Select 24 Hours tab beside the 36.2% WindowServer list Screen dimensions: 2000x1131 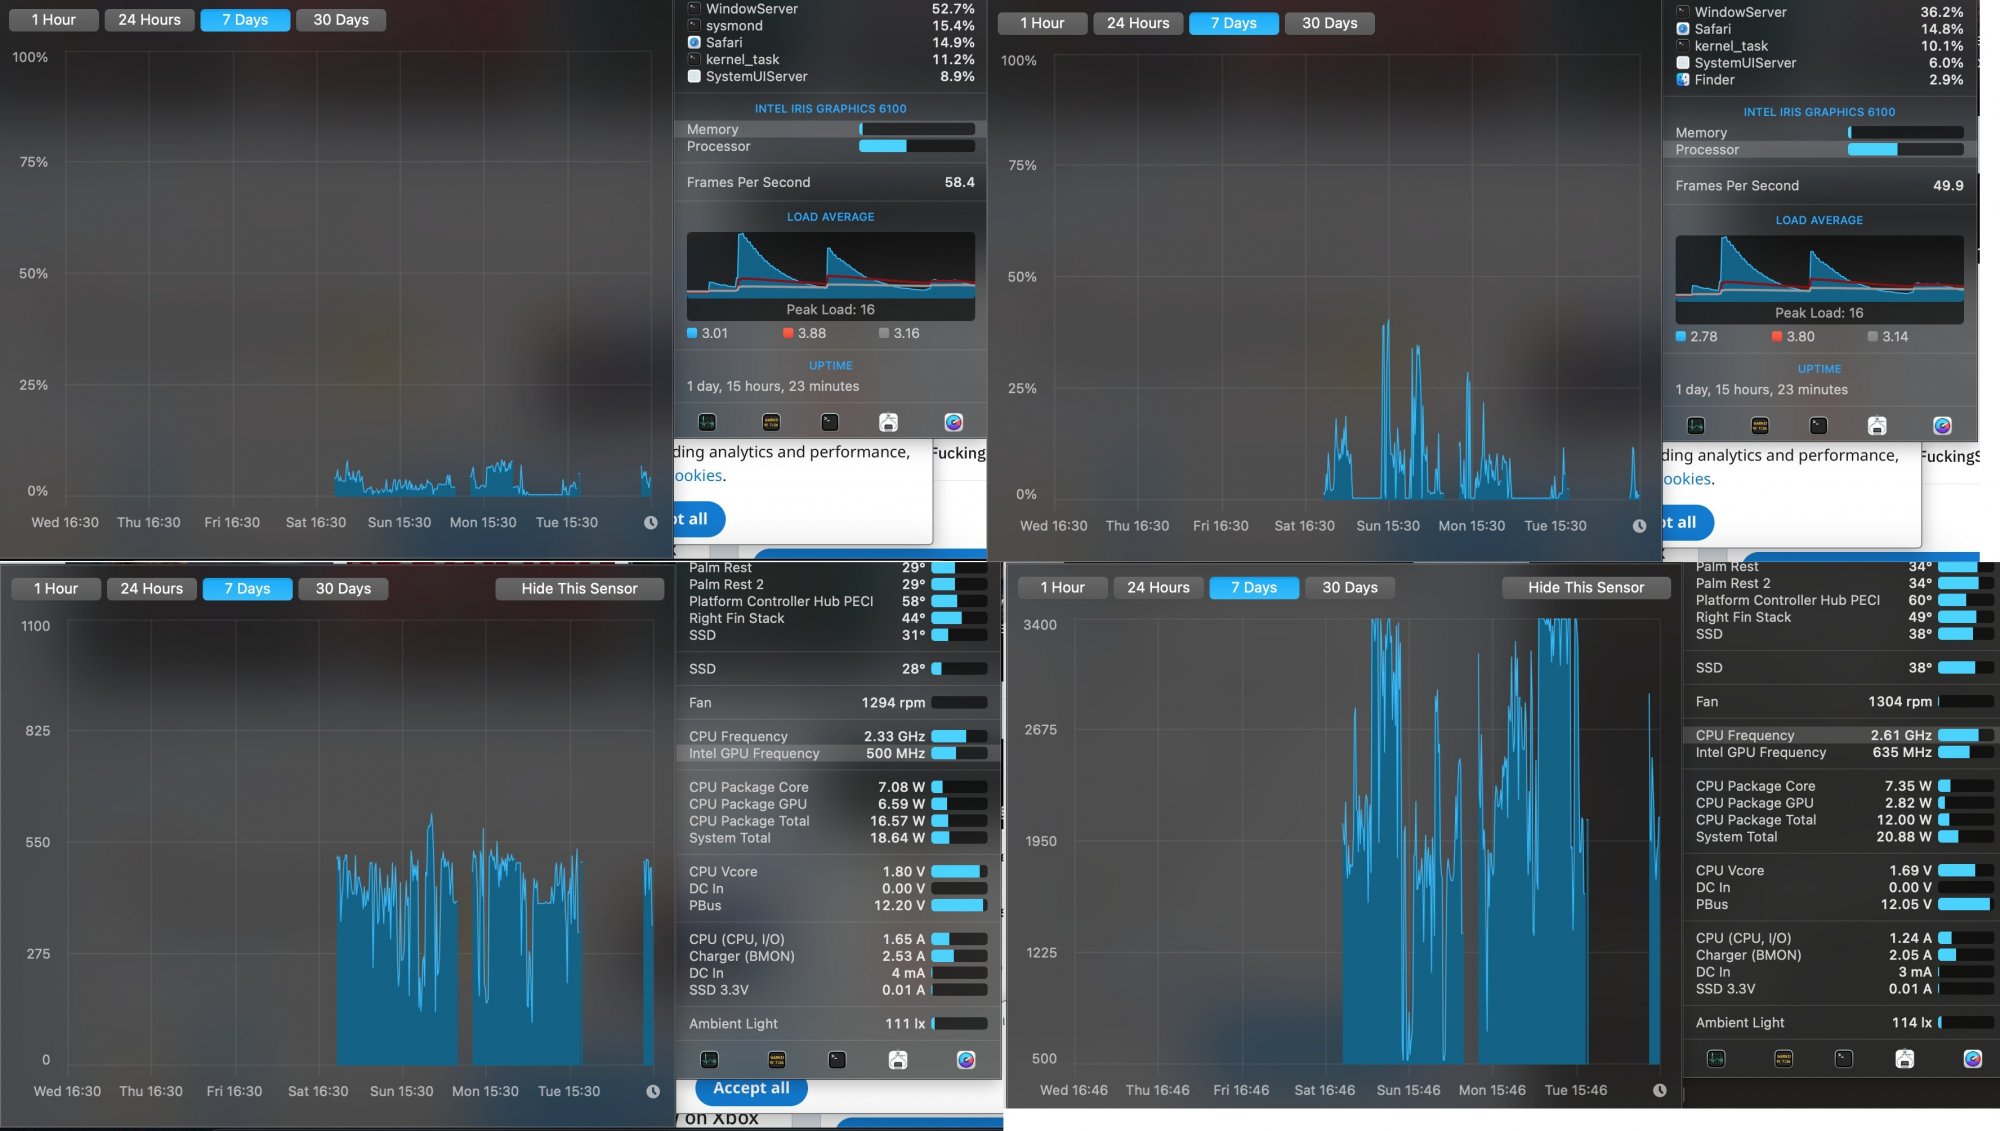1137,23
